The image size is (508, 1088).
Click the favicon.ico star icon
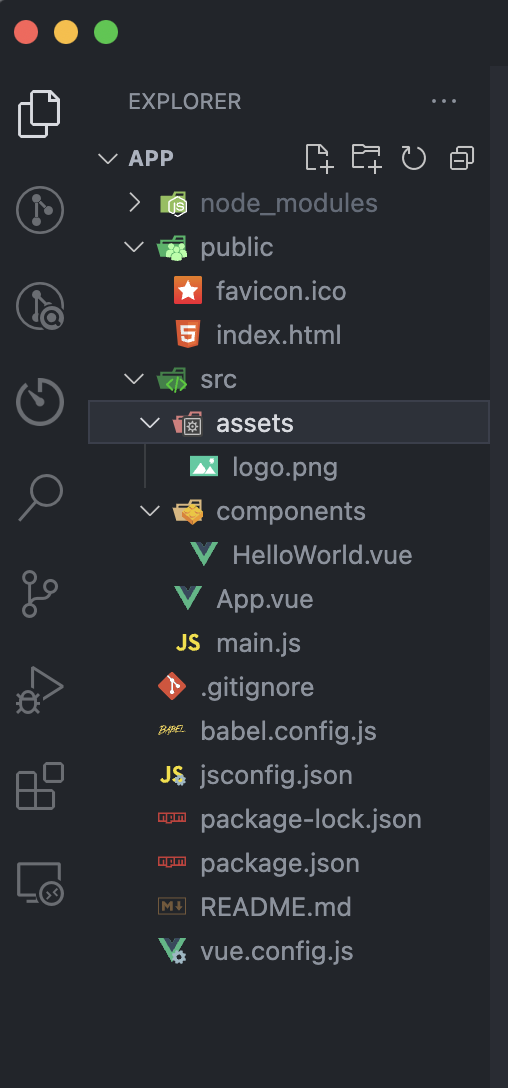pos(188,291)
